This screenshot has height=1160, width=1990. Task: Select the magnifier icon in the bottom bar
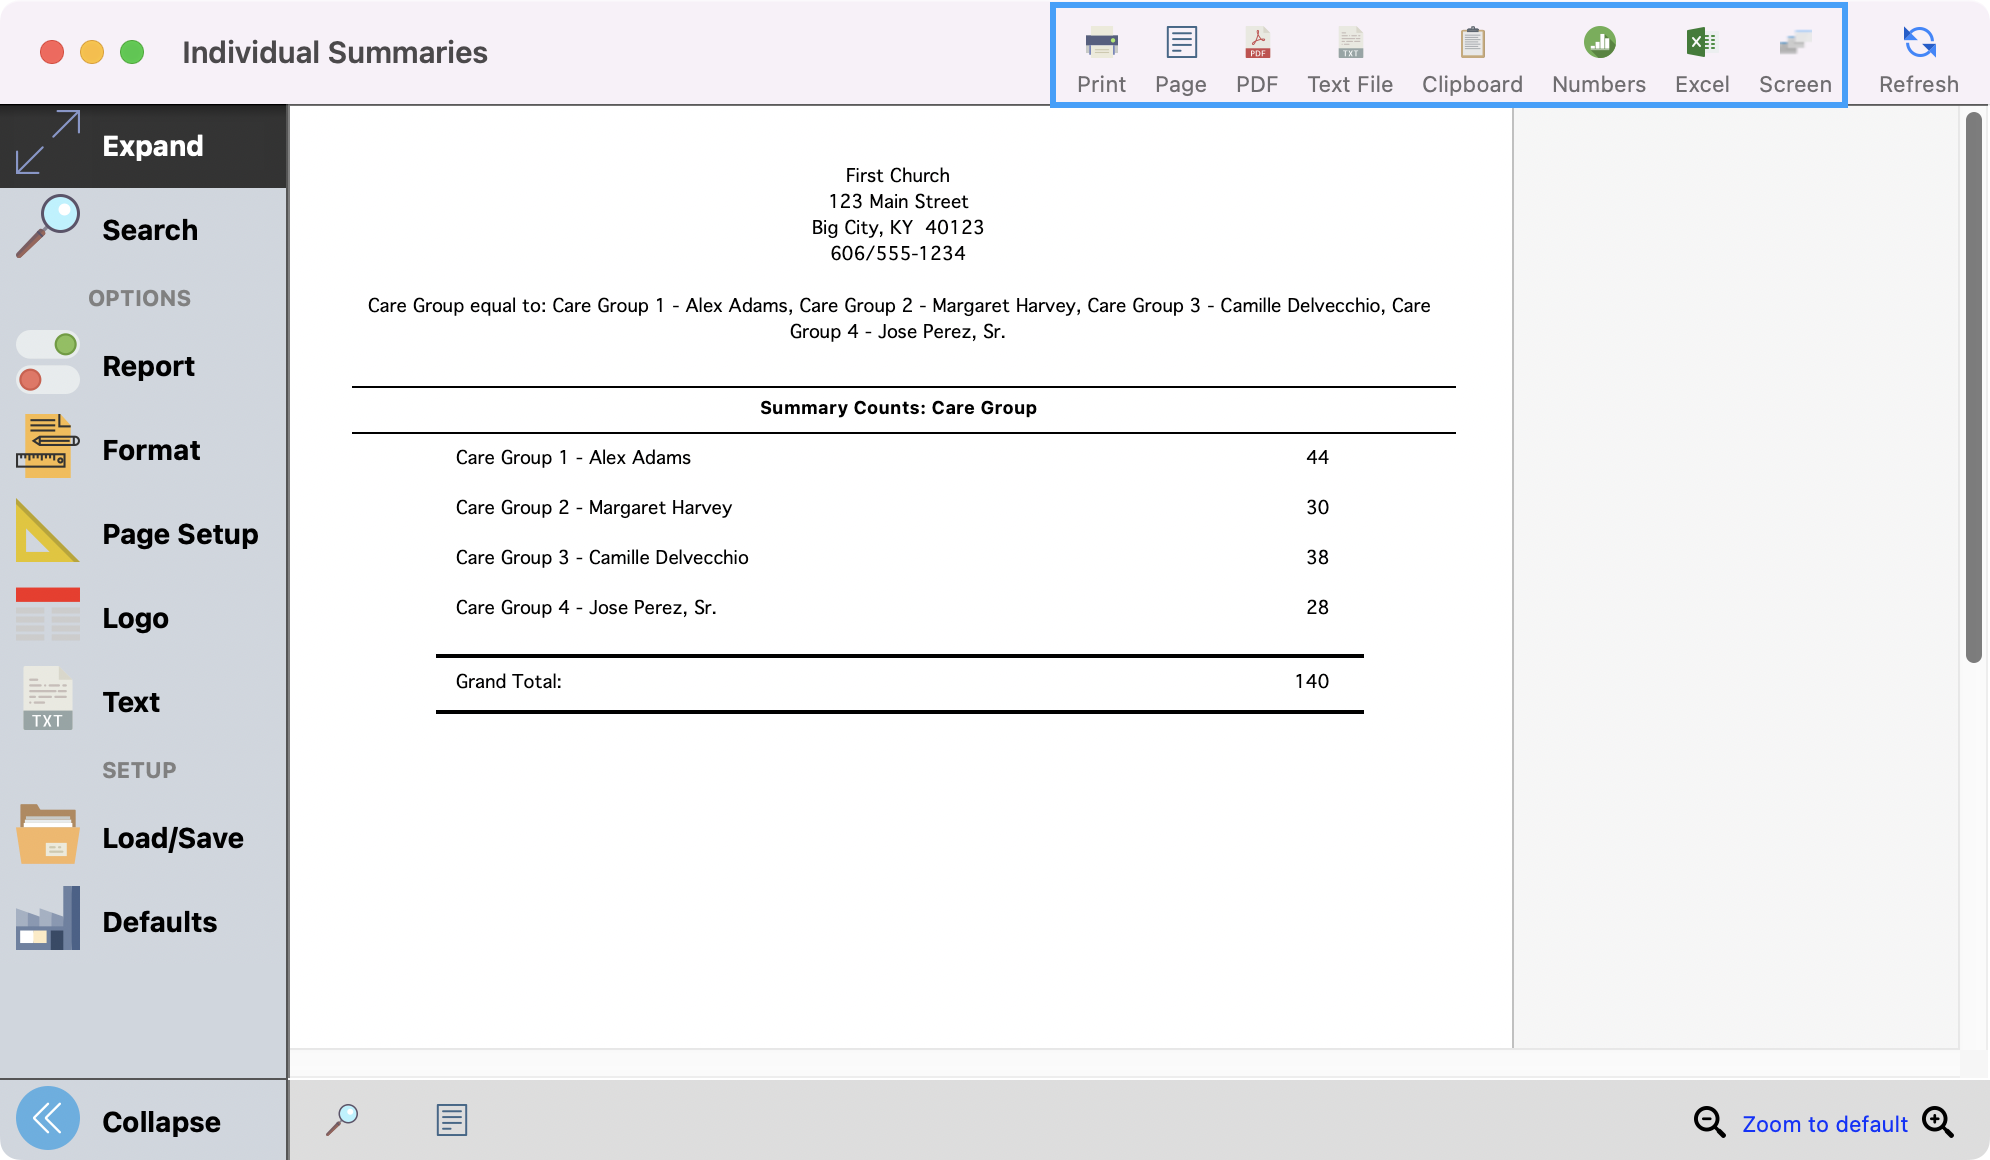(342, 1119)
